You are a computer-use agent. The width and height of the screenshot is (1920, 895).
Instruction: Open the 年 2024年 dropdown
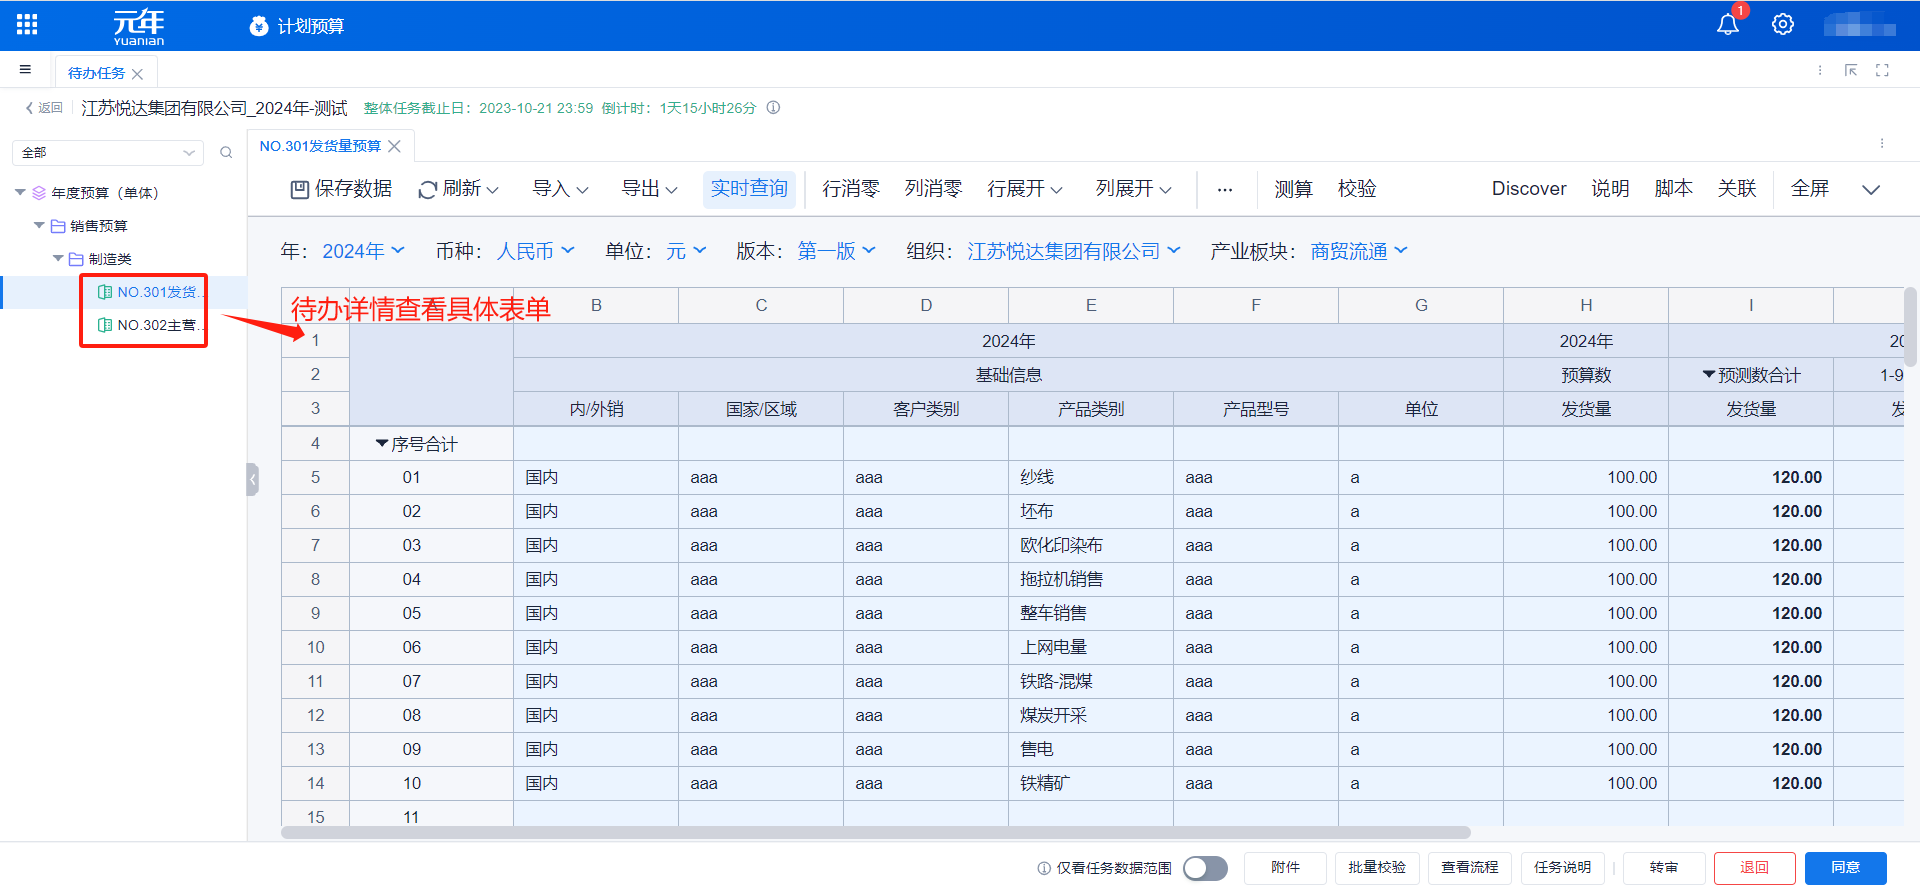[363, 251]
